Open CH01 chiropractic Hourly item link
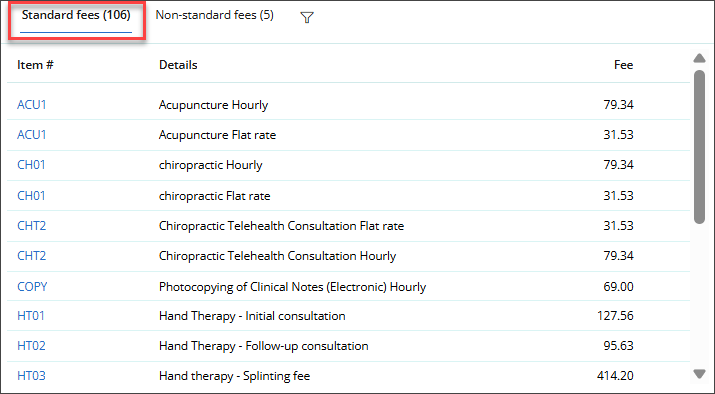This screenshot has width=715, height=394. (31, 165)
